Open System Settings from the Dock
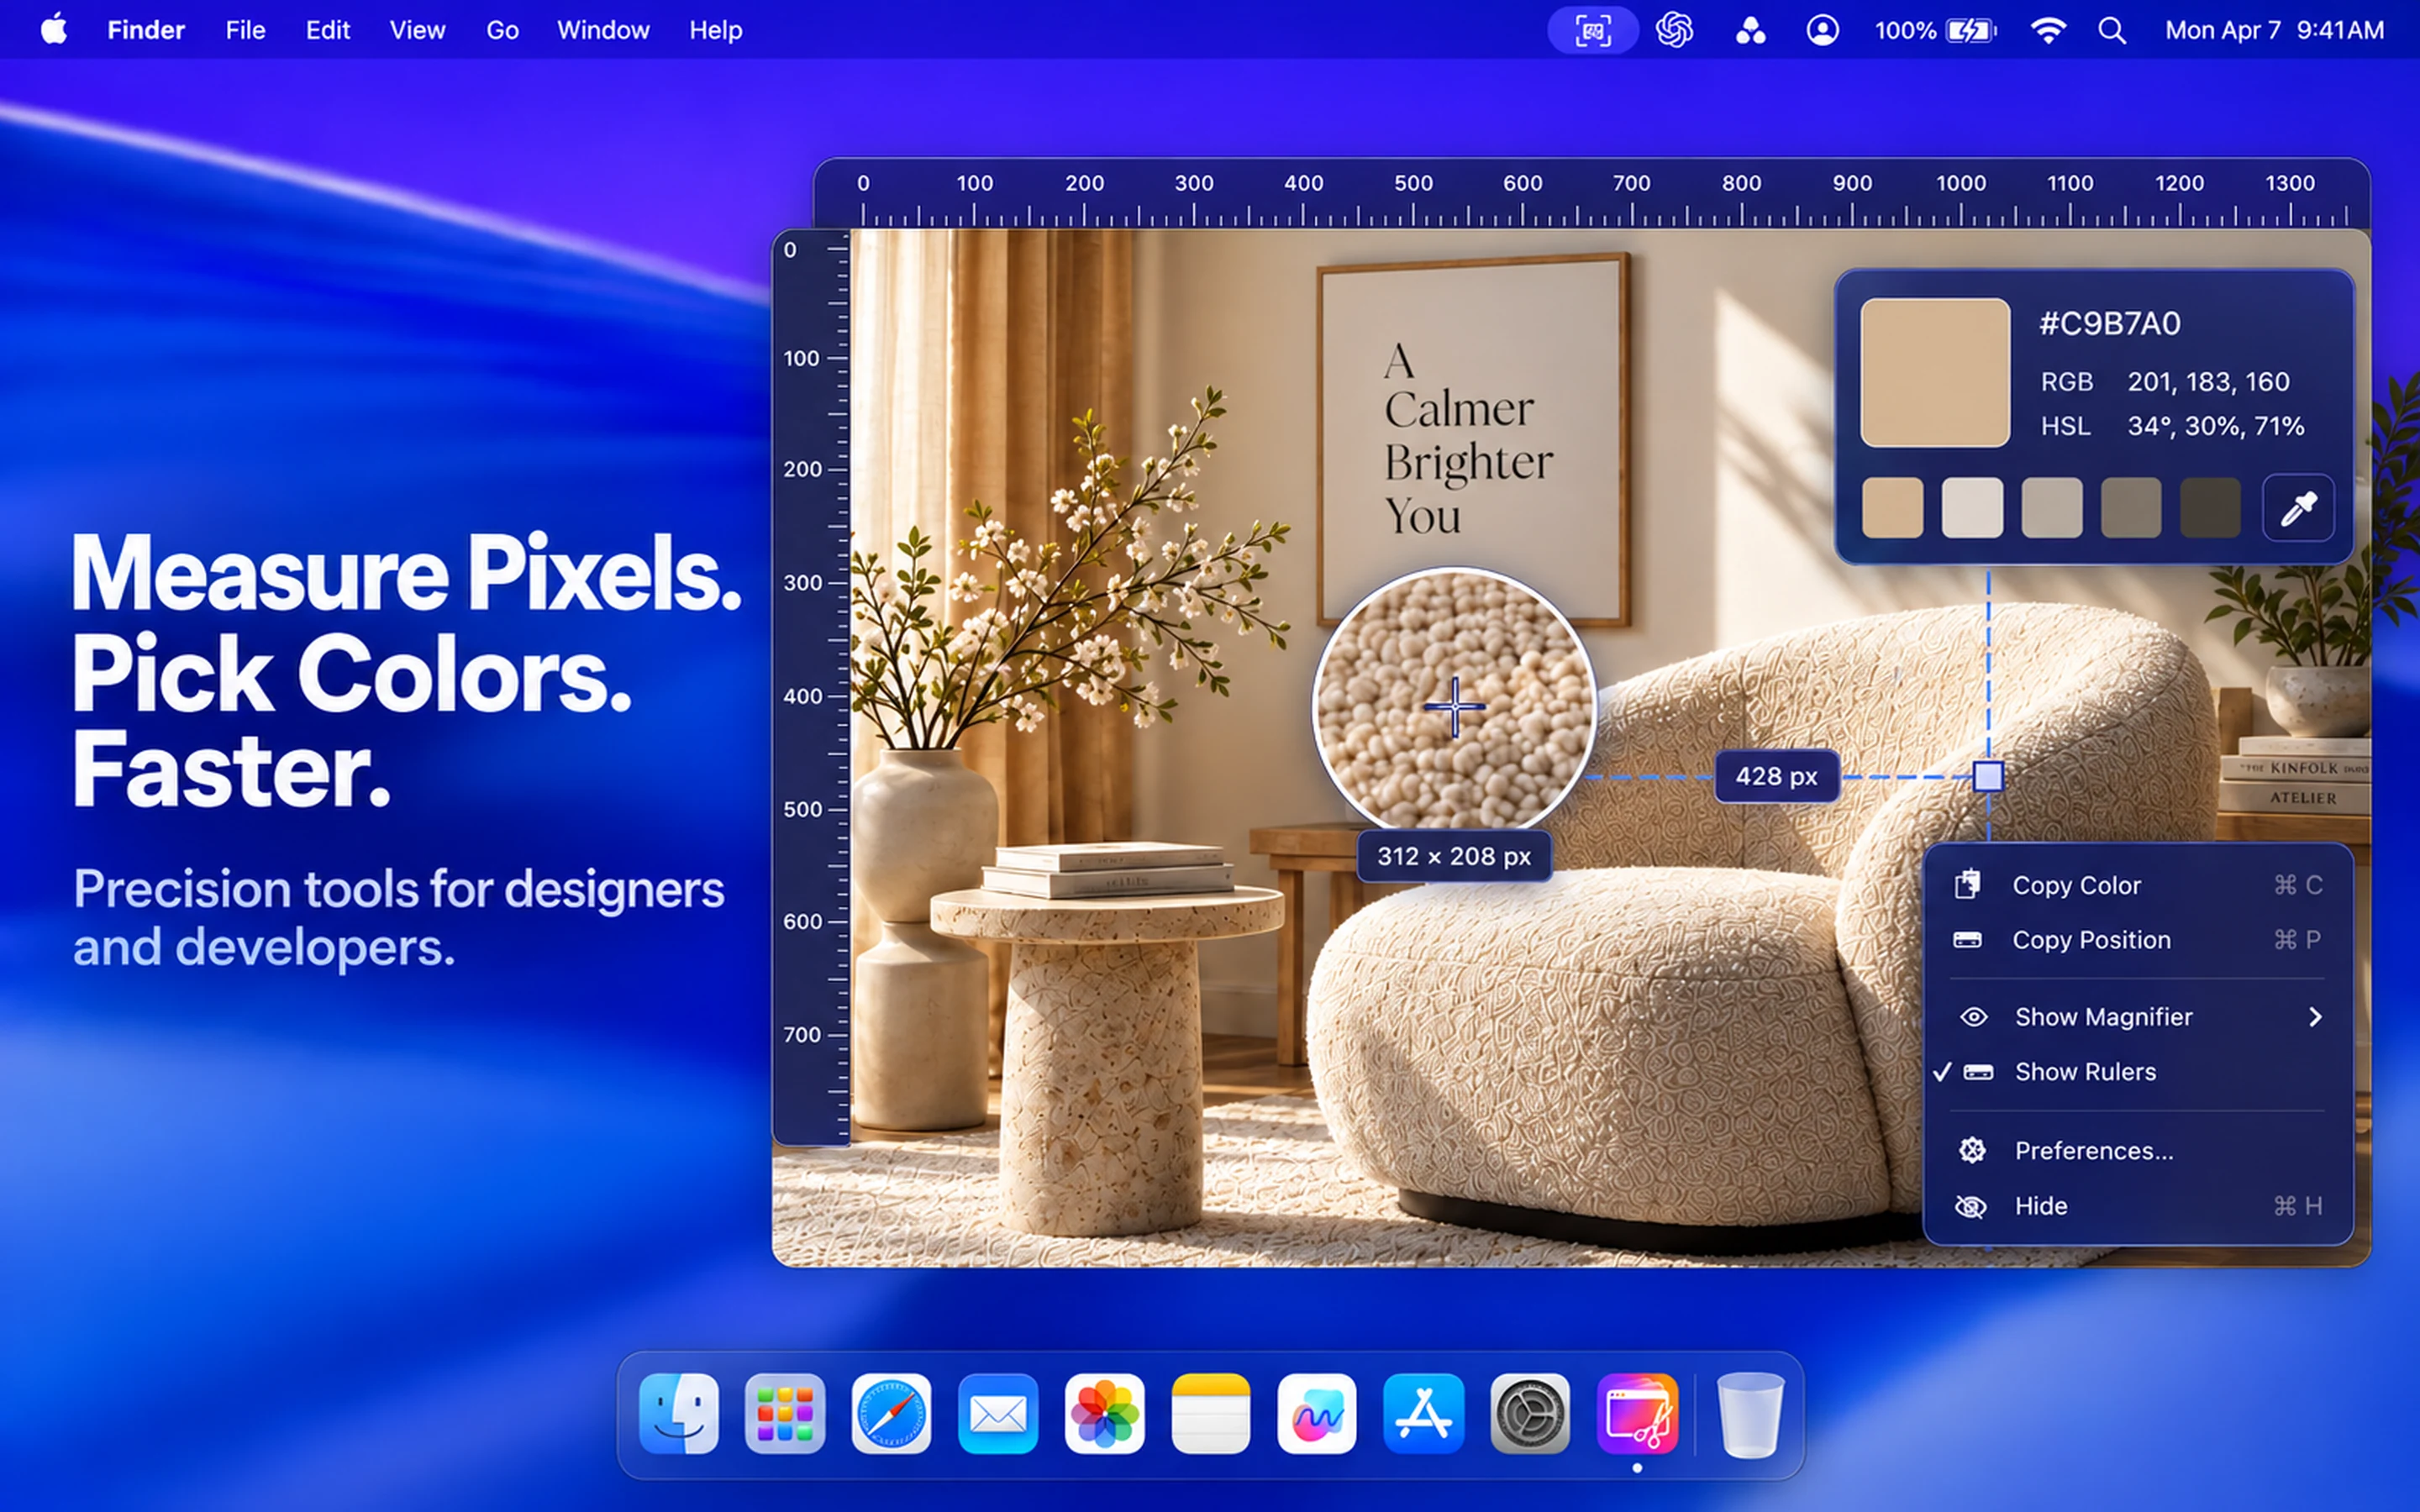Screen dimensions: 2420x1512 coord(1529,1413)
